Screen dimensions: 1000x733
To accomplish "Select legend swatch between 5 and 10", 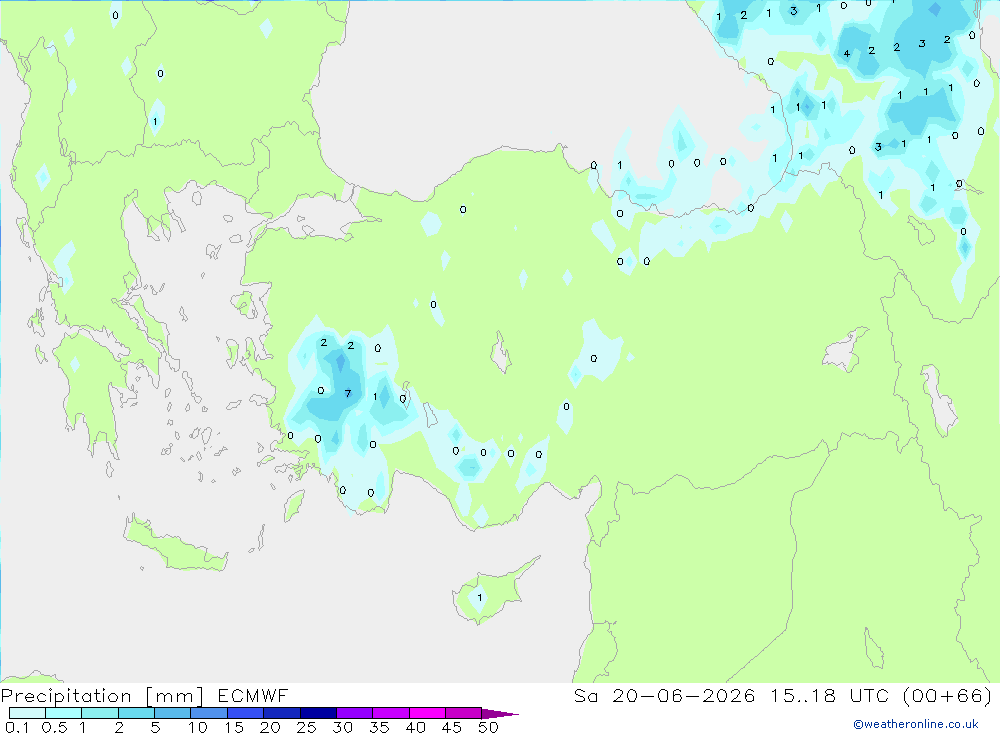I will point(173,713).
